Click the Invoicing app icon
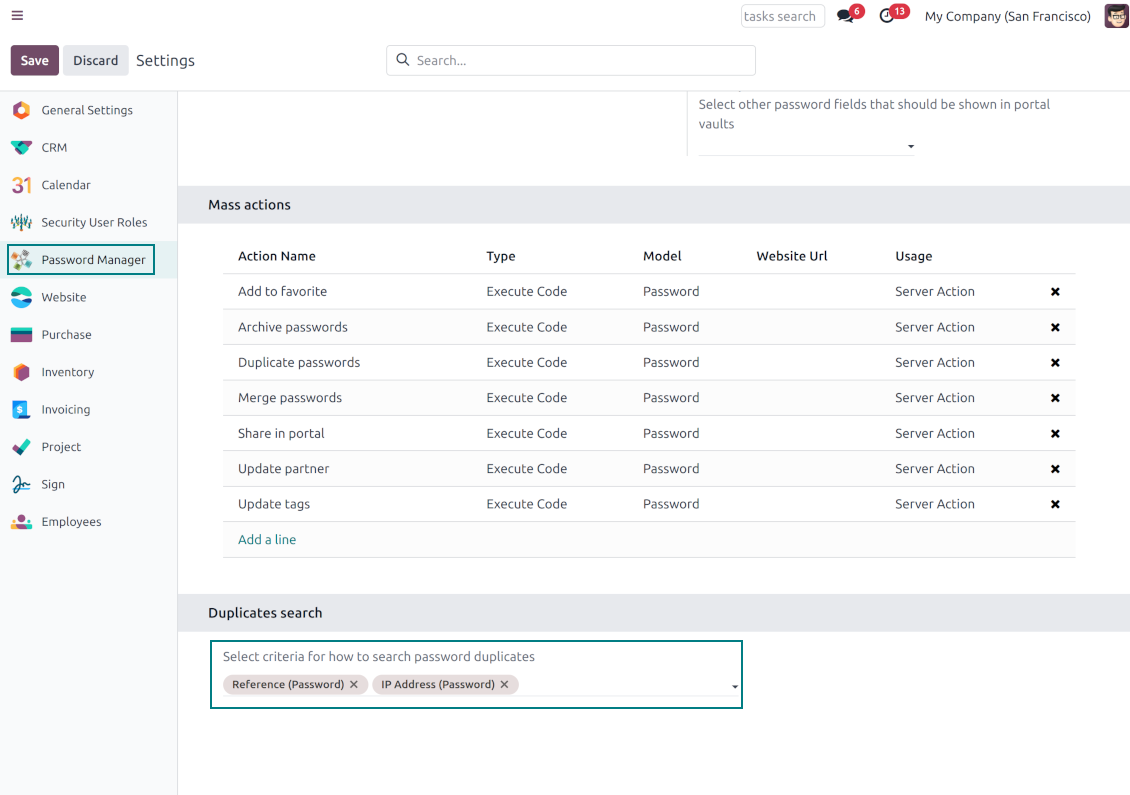 point(22,409)
